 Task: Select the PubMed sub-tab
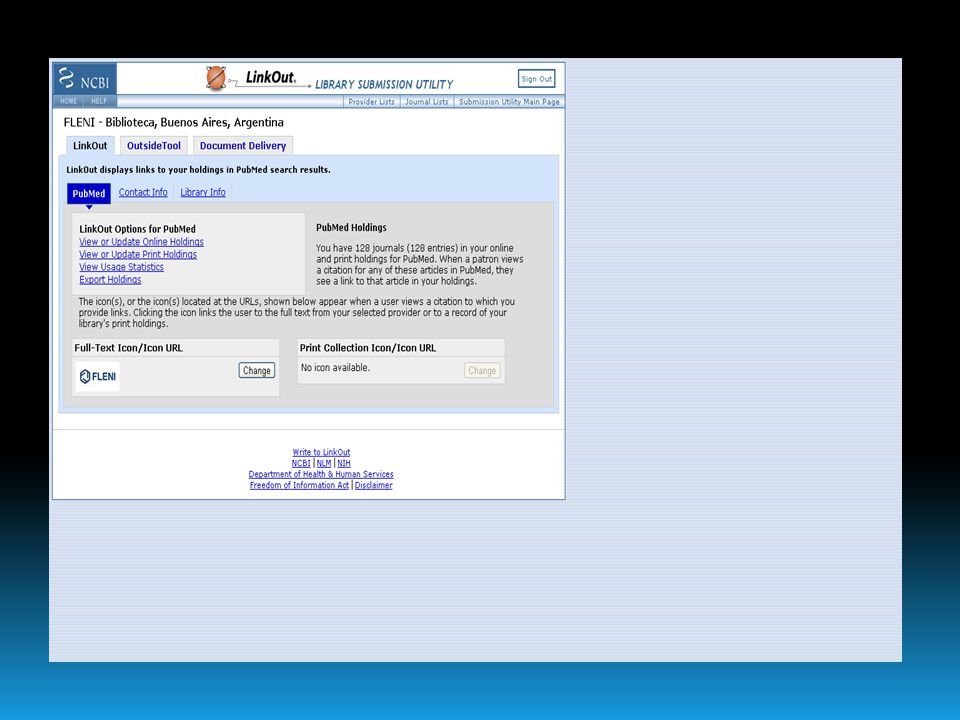(x=89, y=193)
